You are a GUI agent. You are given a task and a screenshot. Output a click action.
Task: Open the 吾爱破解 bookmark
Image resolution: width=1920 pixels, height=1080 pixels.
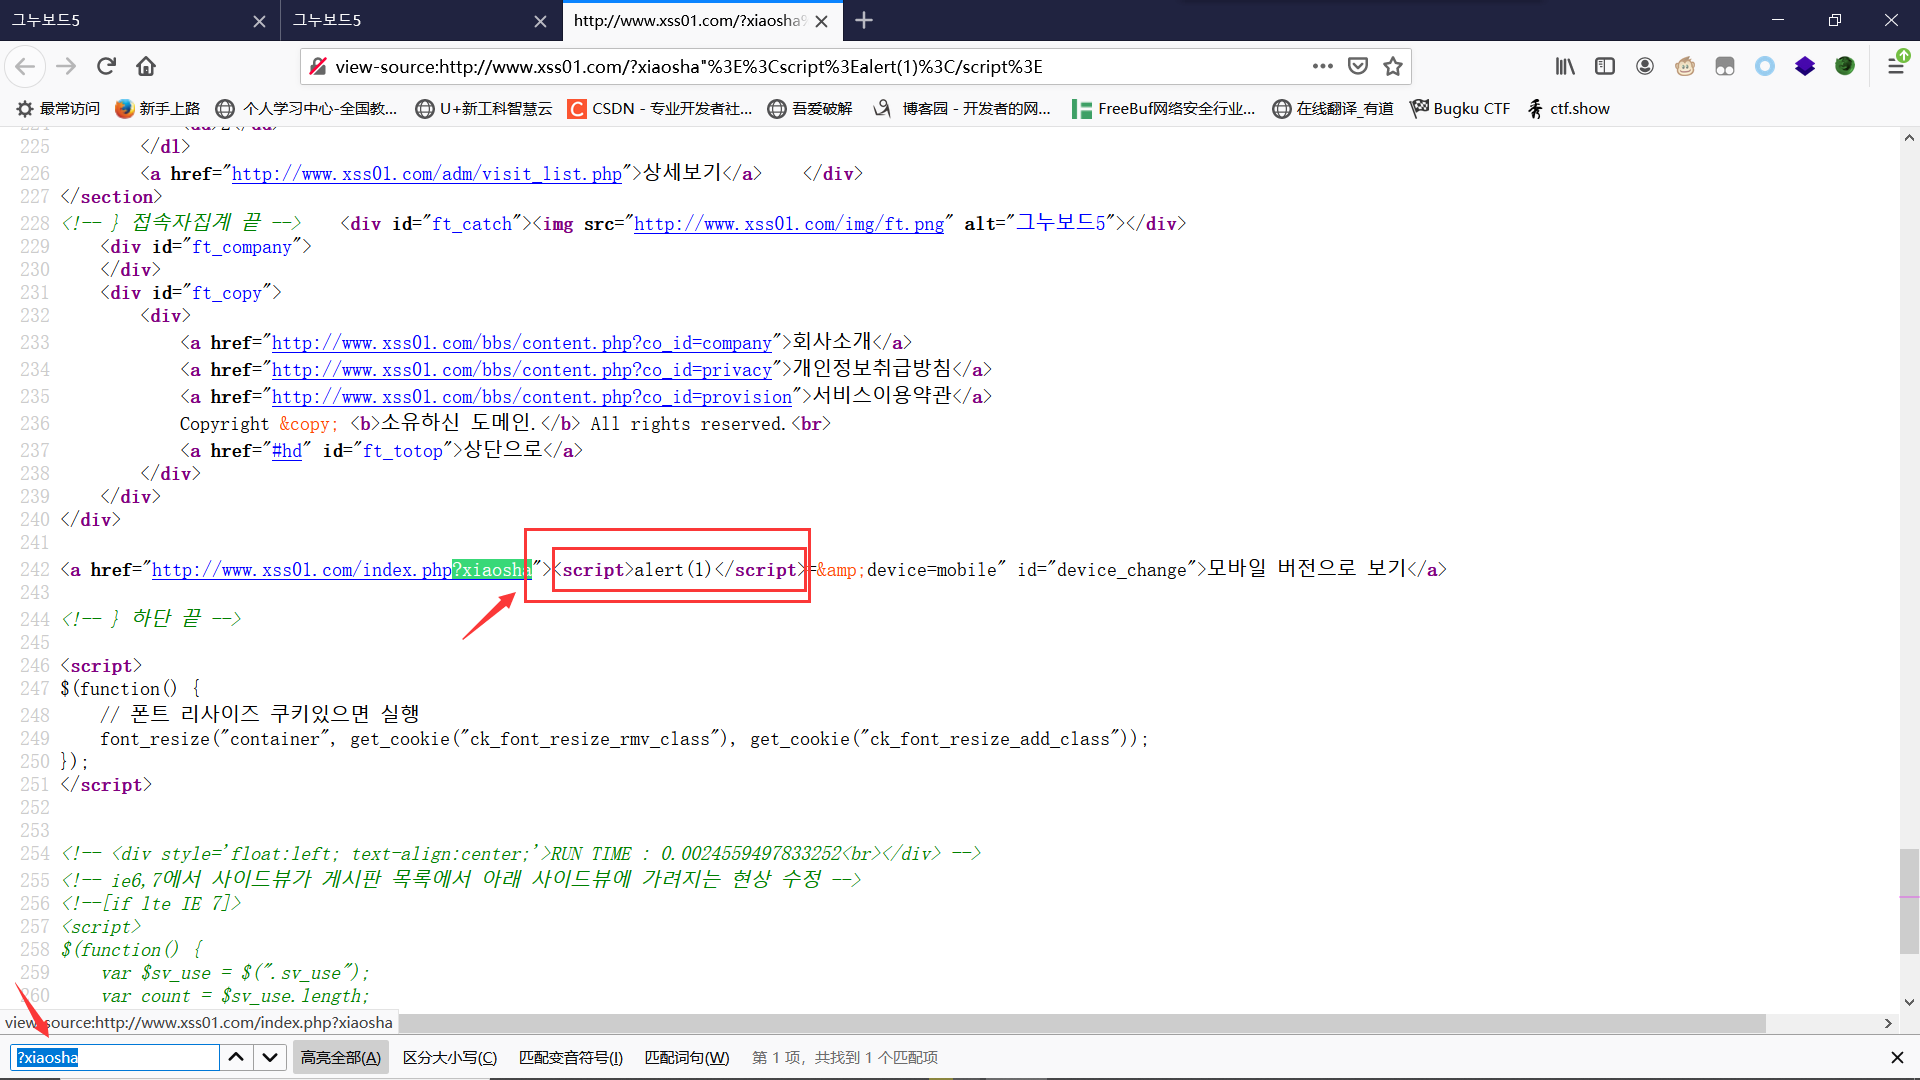(x=810, y=108)
